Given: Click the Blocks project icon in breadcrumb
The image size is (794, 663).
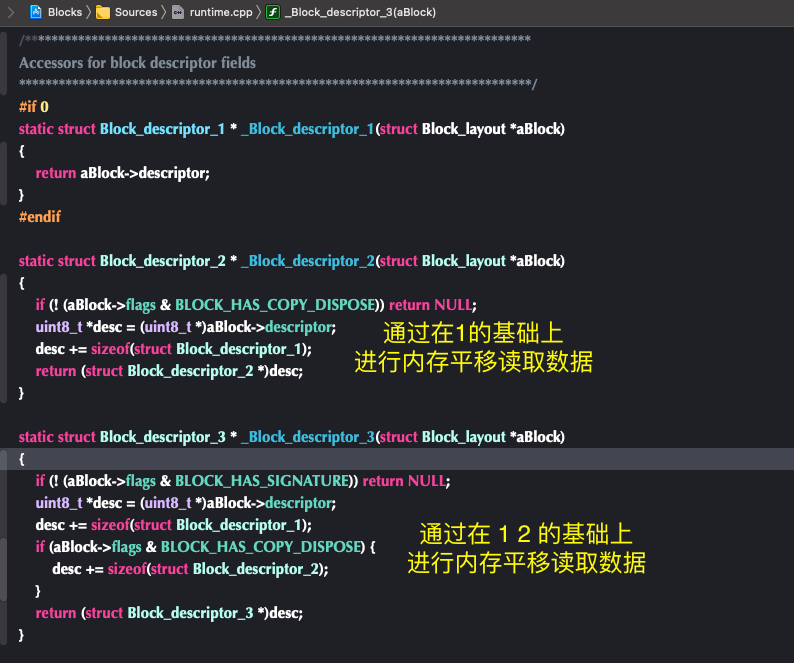Looking at the screenshot, I should [x=36, y=12].
